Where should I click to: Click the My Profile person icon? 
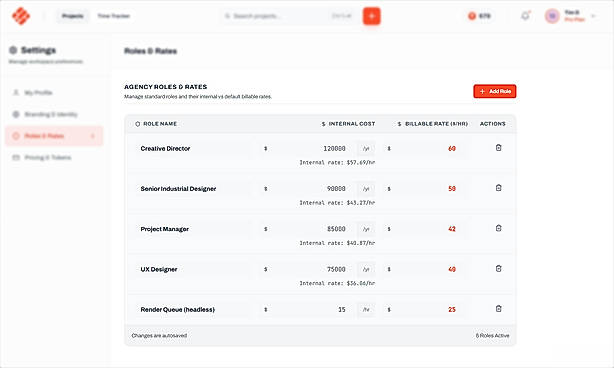click(x=16, y=93)
